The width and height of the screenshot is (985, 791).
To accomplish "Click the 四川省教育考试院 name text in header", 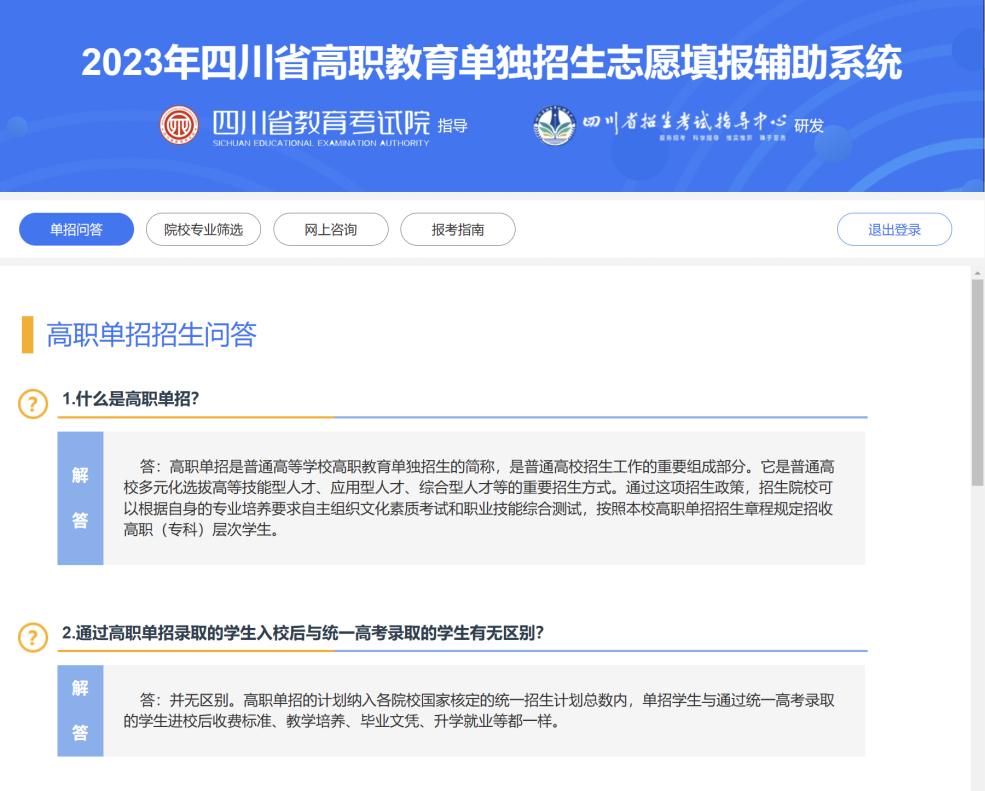I will coord(320,124).
